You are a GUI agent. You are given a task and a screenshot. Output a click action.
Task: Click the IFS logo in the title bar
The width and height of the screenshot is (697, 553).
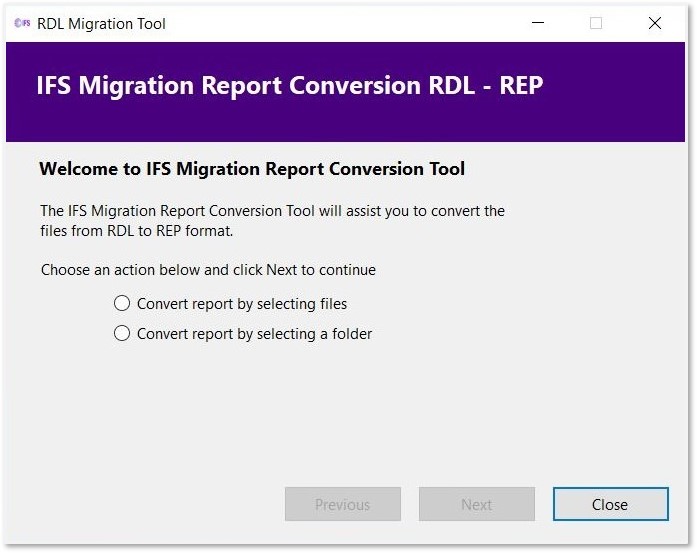click(22, 23)
